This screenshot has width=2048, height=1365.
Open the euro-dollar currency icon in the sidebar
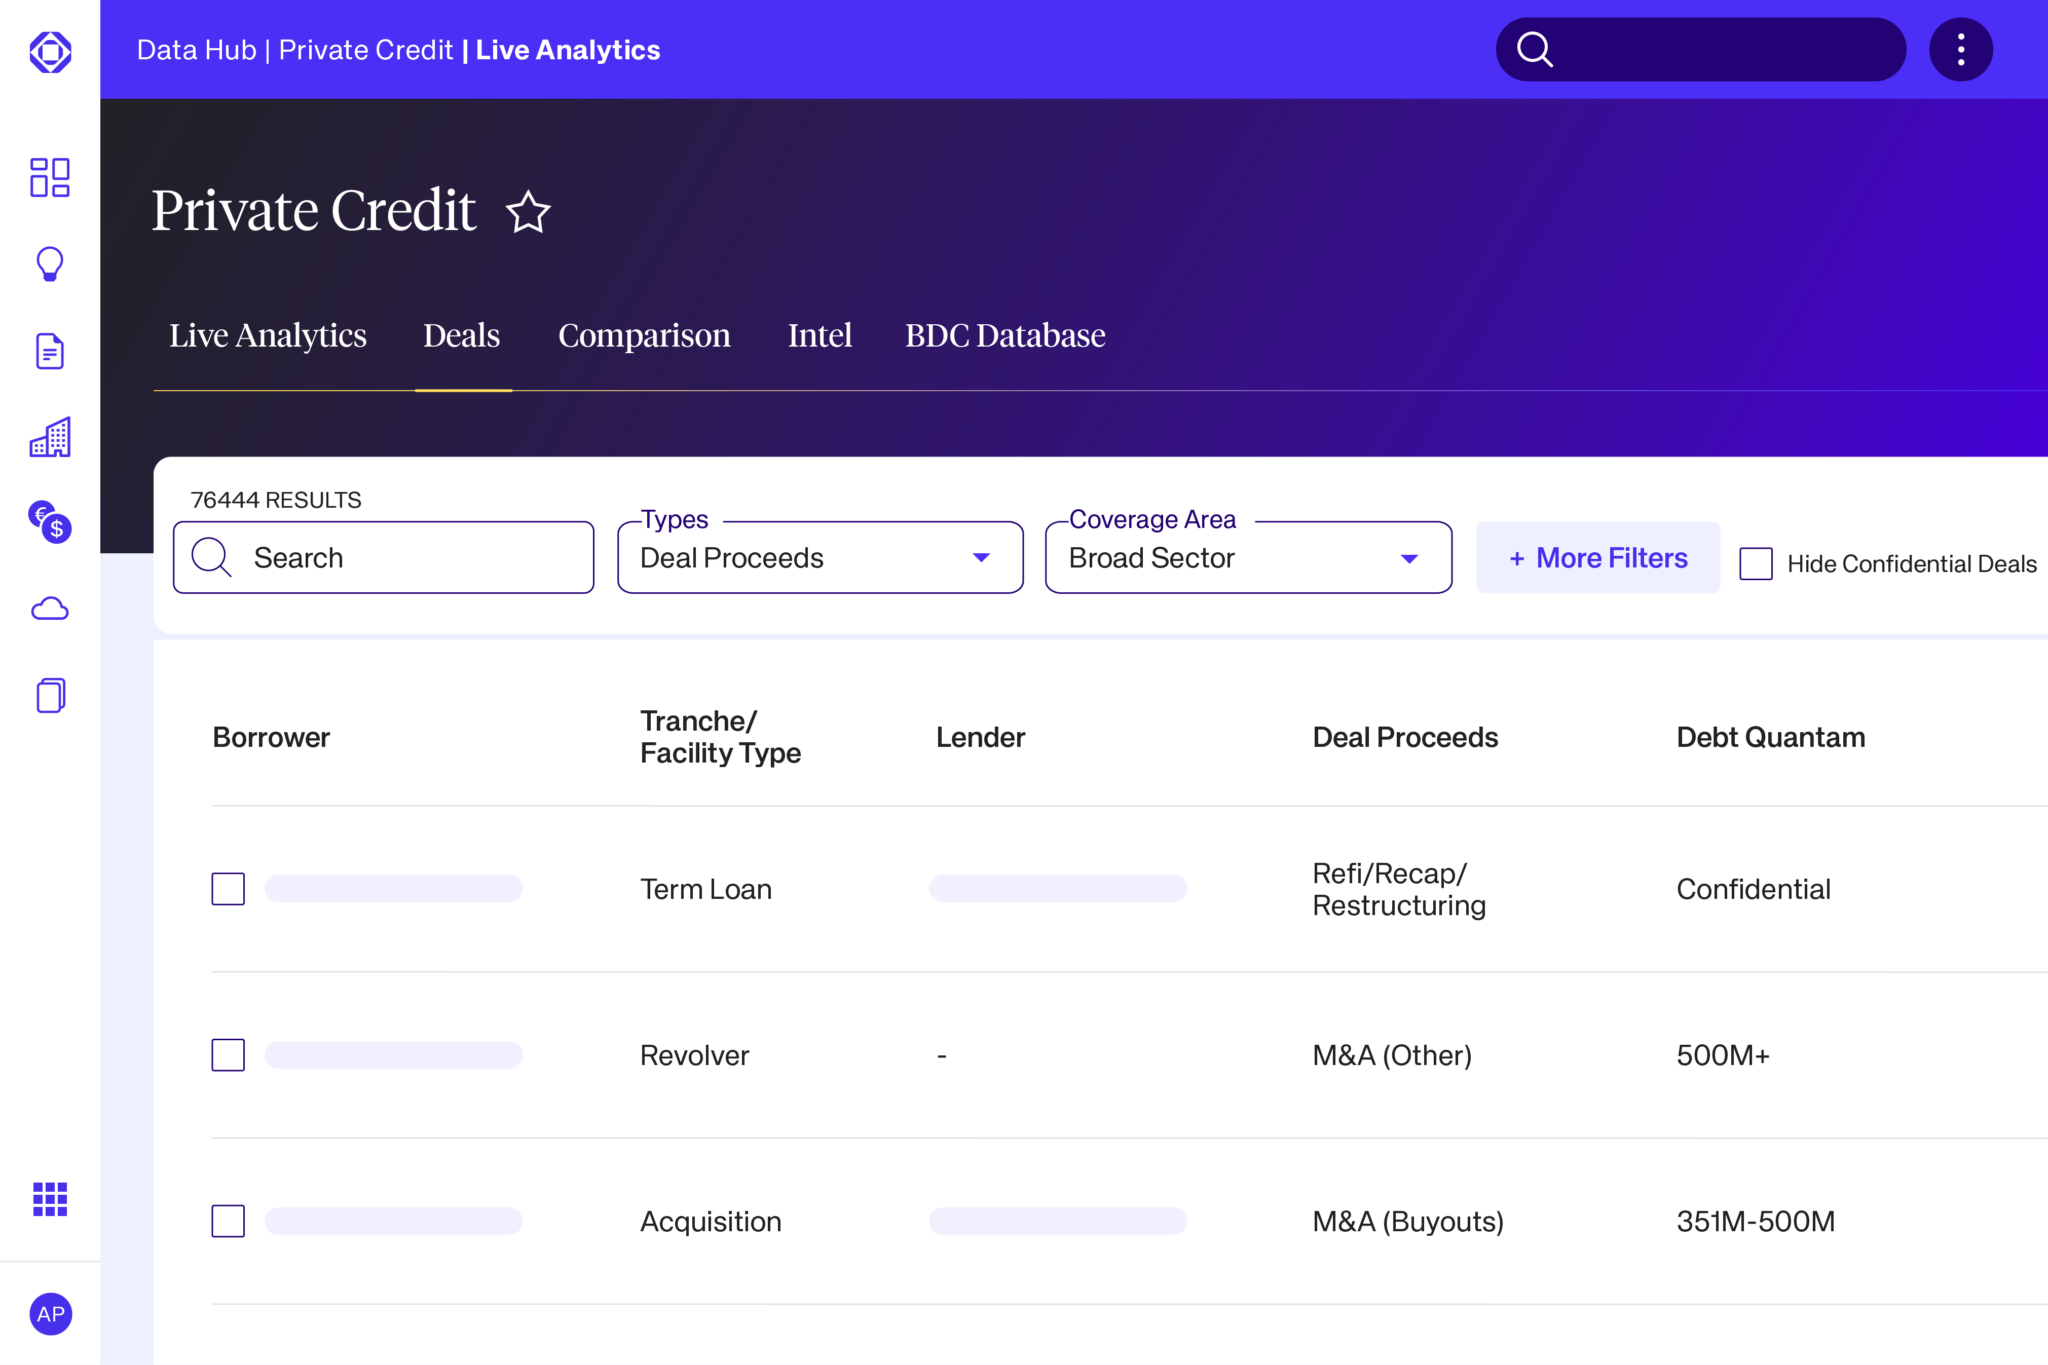(x=50, y=521)
